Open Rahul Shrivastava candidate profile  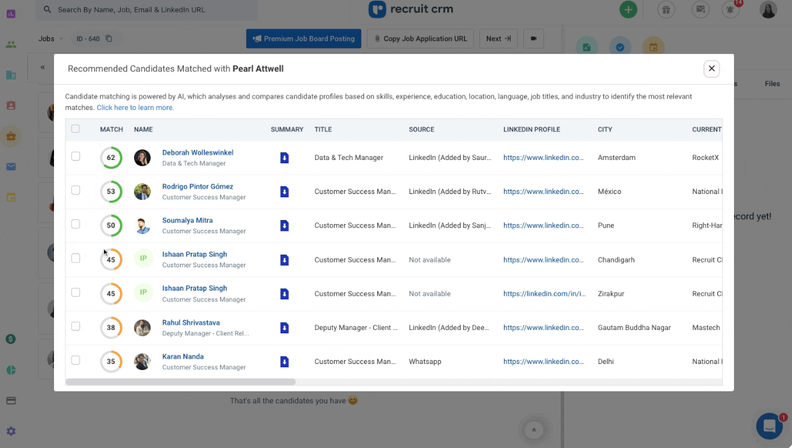191,322
